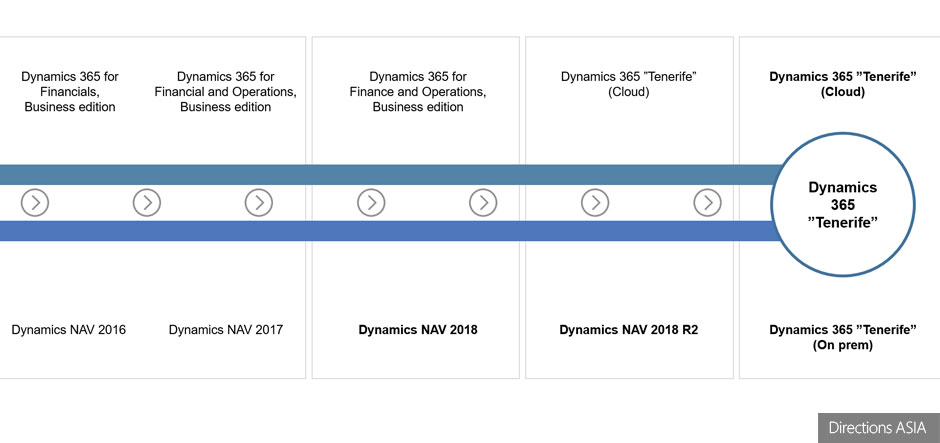Click the arrow circle nearest the large Tenerife circle
Screen dimensions: 940x443
(707, 203)
